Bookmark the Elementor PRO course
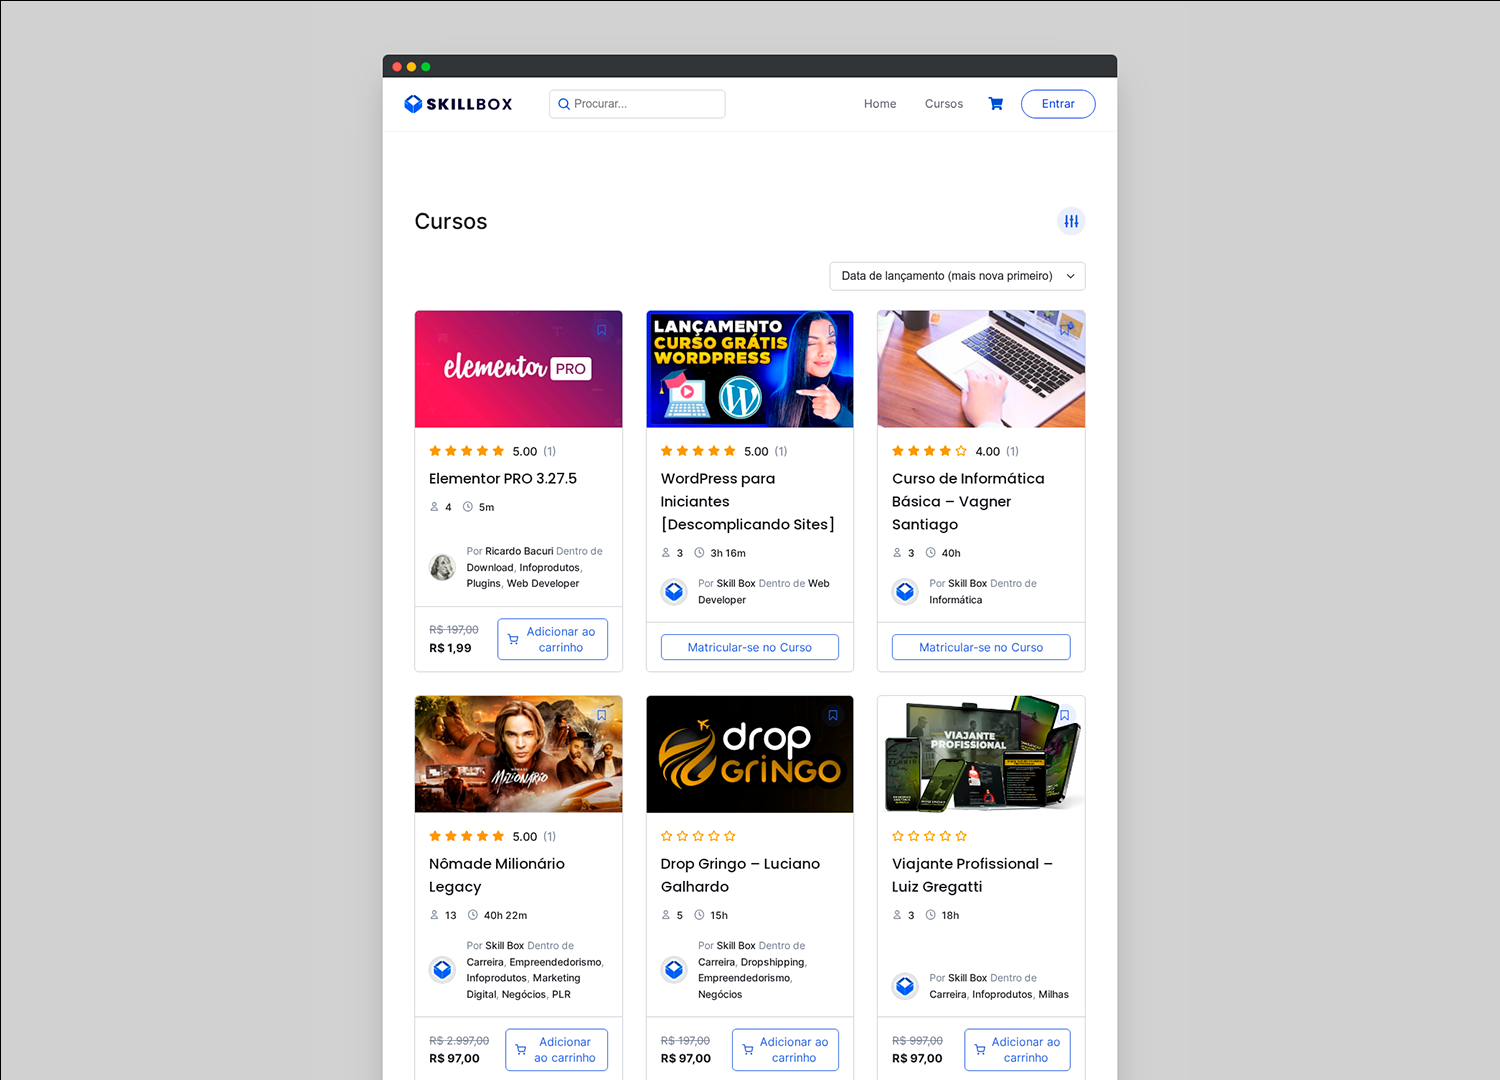1500x1080 pixels. [x=602, y=330]
